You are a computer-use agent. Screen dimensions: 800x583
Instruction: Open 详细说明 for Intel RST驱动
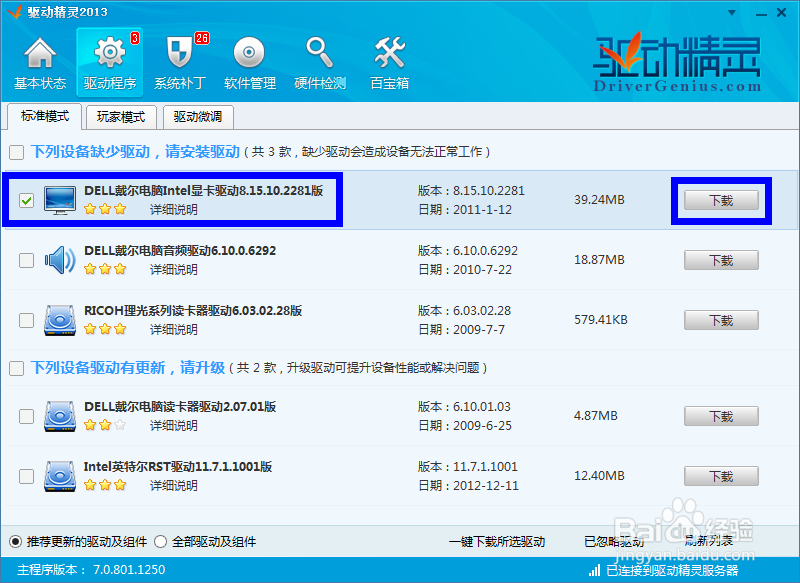pos(173,486)
